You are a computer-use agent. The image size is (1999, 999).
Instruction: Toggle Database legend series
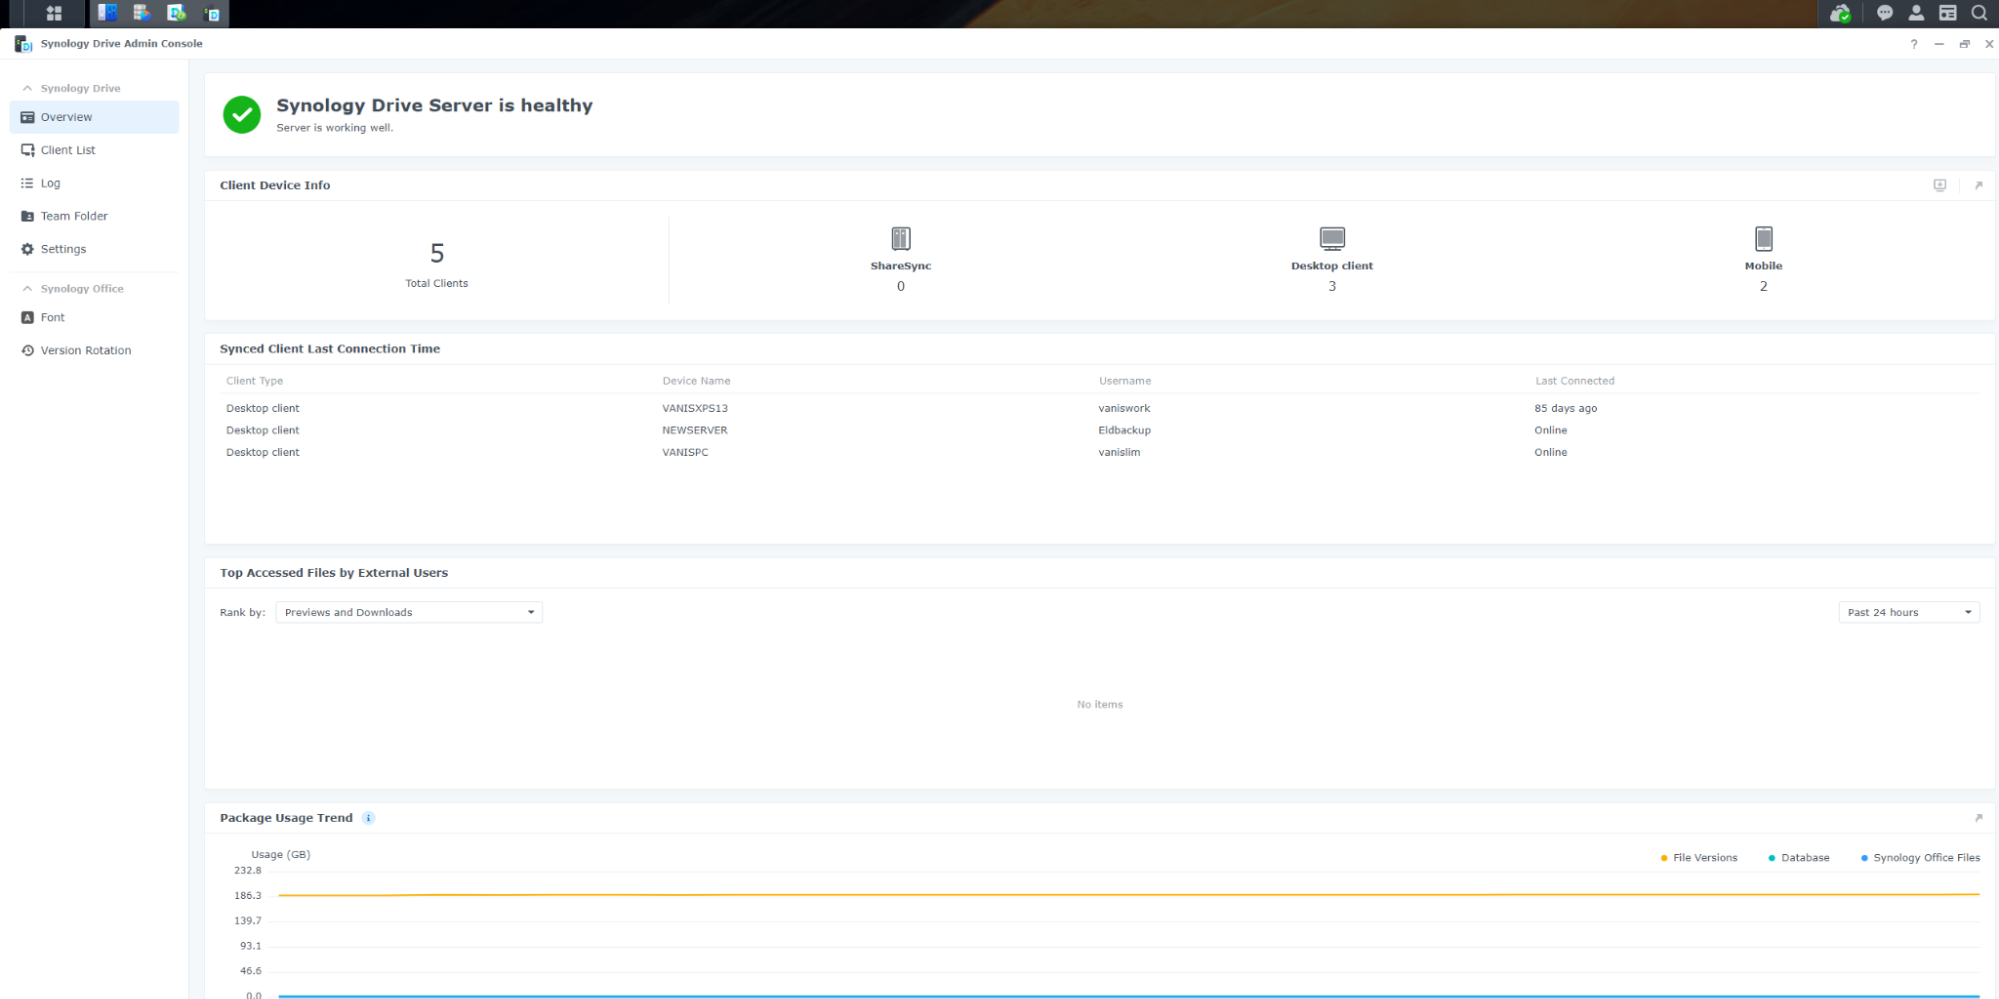[x=1799, y=858]
